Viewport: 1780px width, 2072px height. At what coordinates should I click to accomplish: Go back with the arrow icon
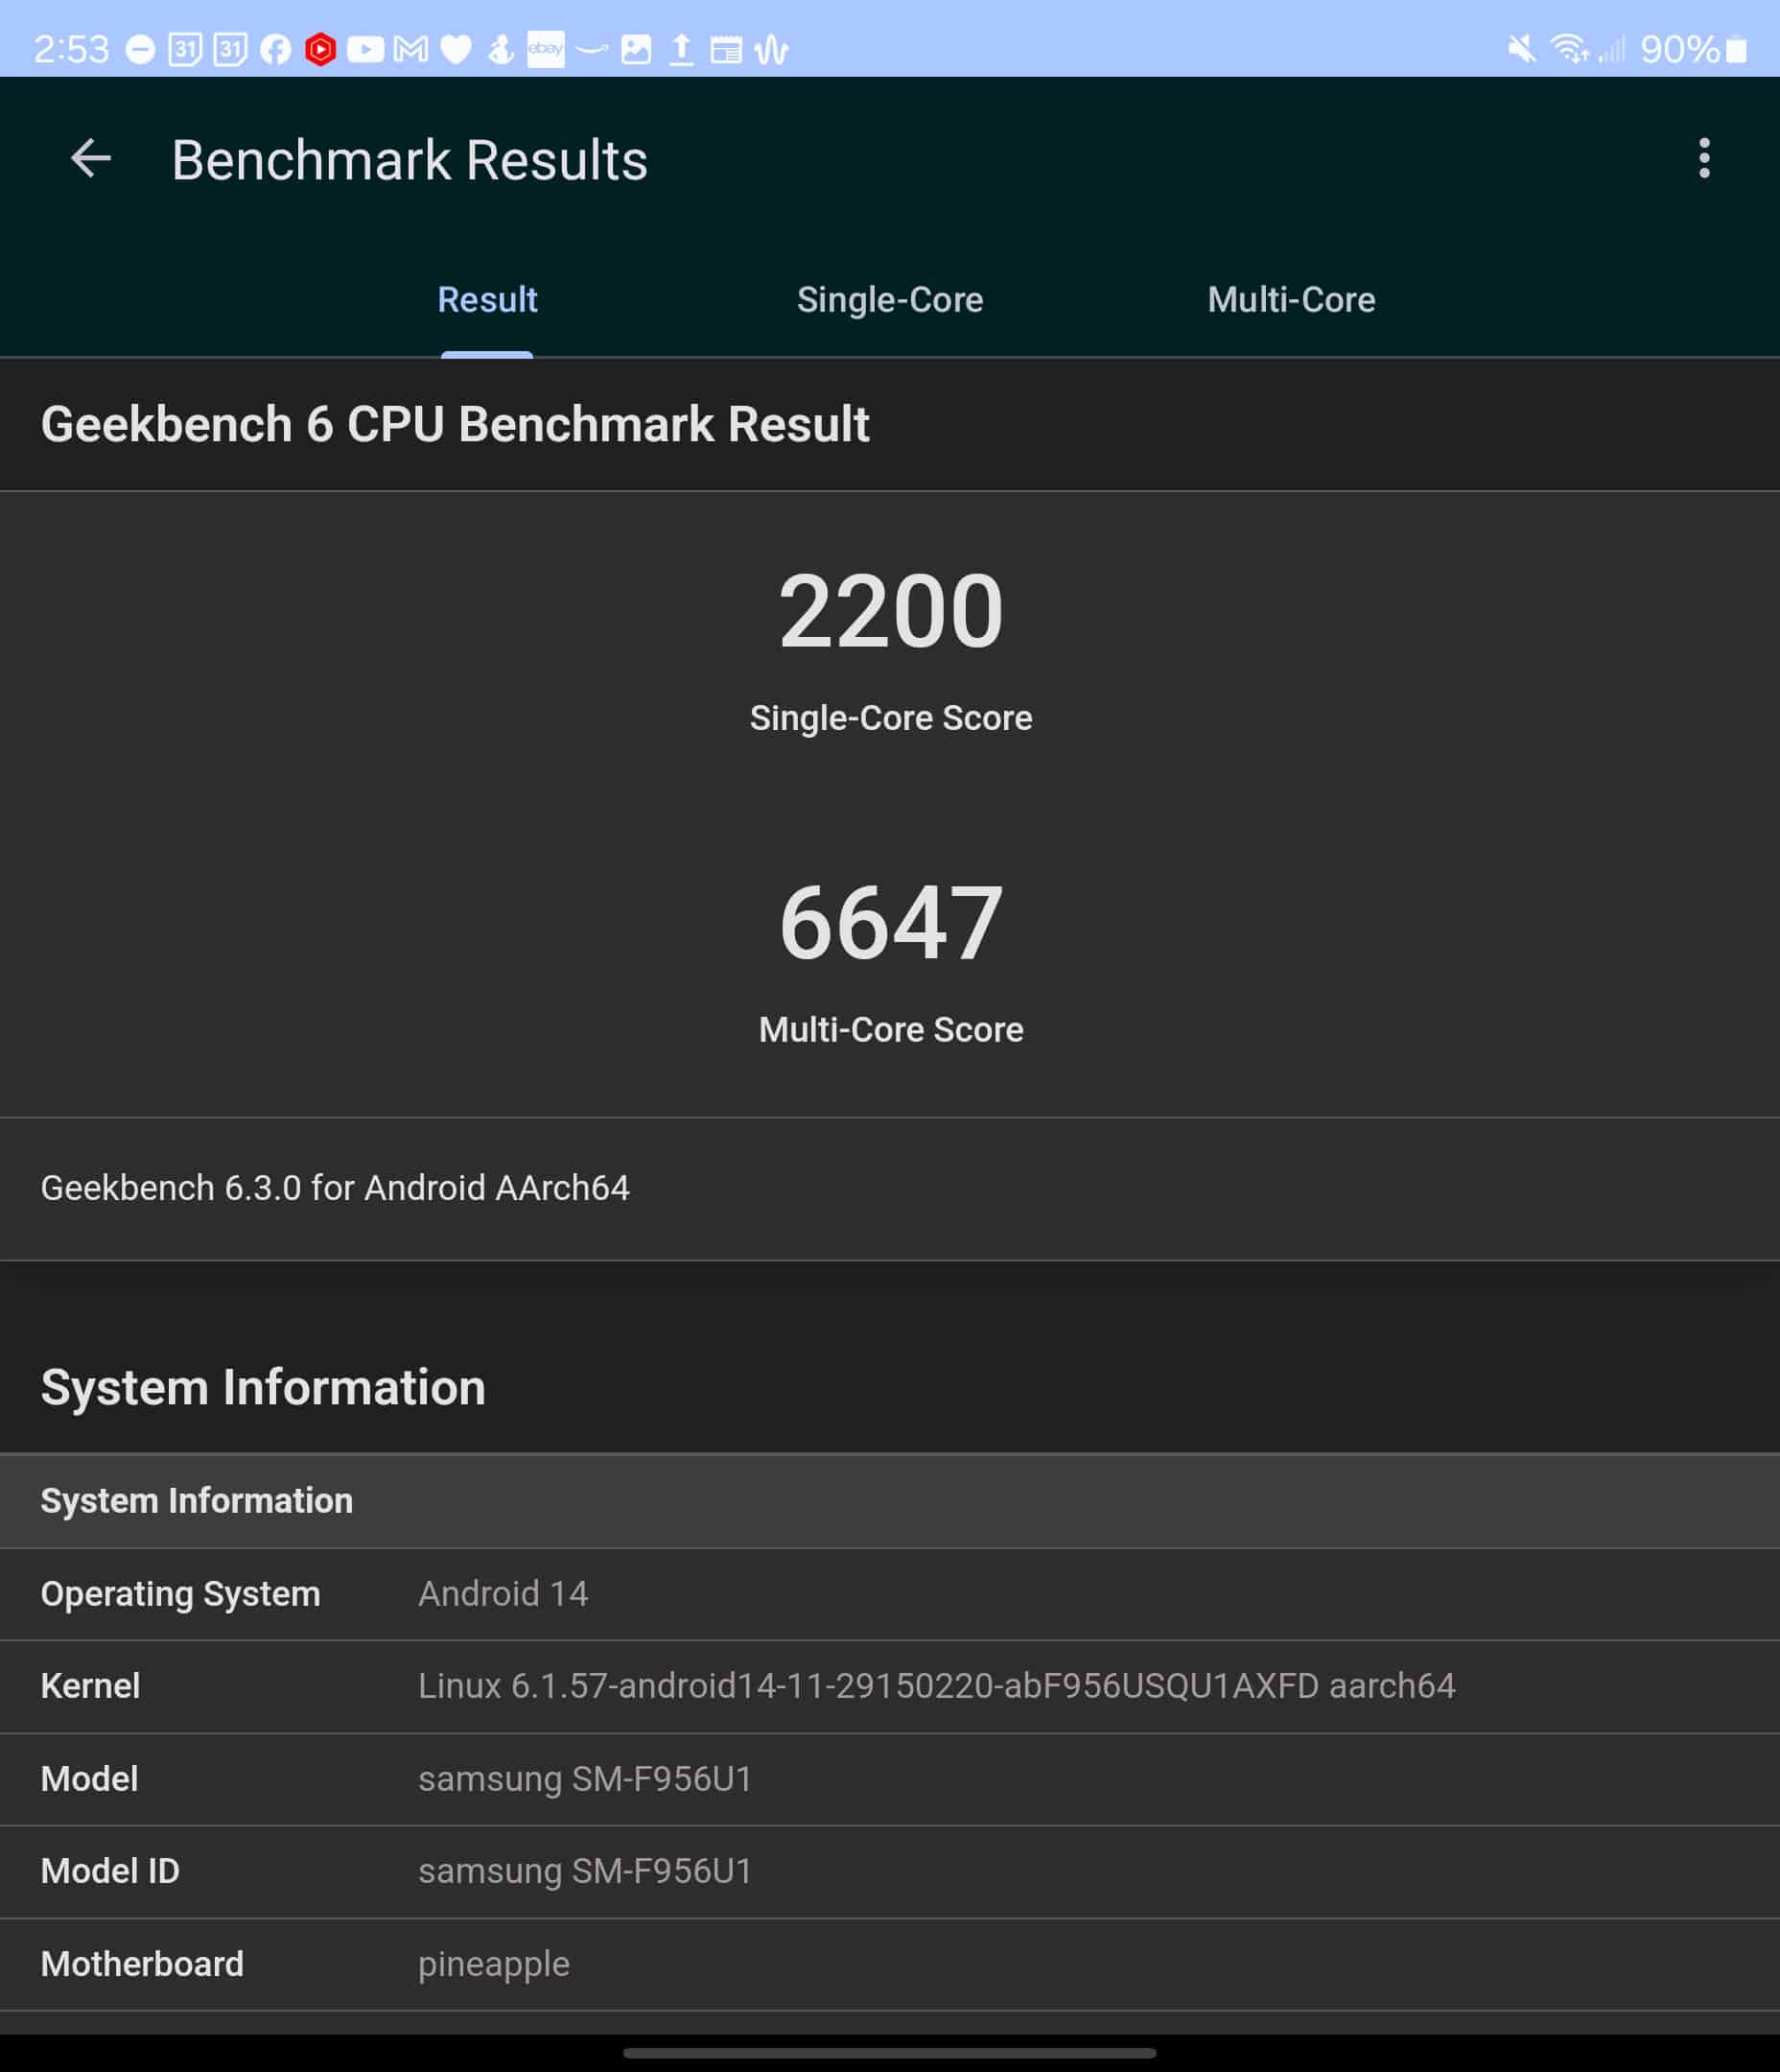(x=91, y=159)
